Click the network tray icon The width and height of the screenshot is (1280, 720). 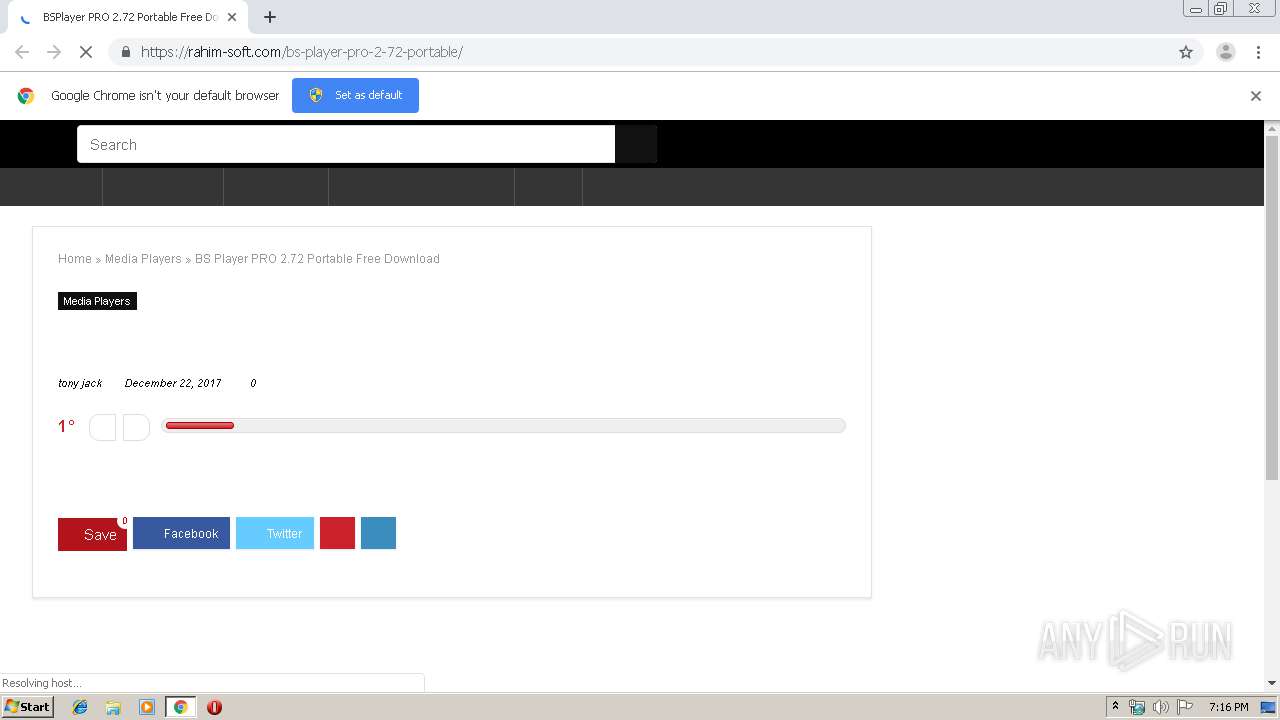[1137, 707]
